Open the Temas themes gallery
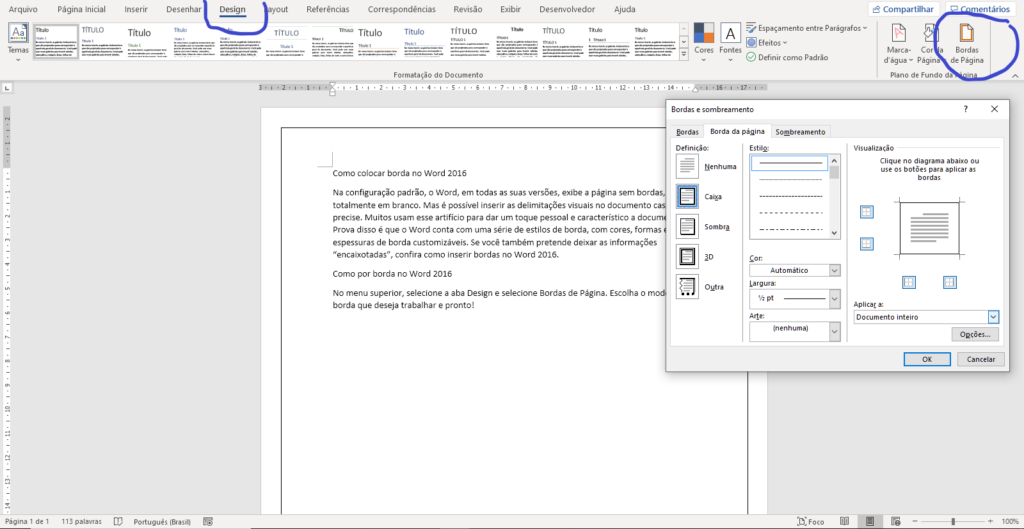Viewport: 1024px width, 529px height. click(18, 41)
